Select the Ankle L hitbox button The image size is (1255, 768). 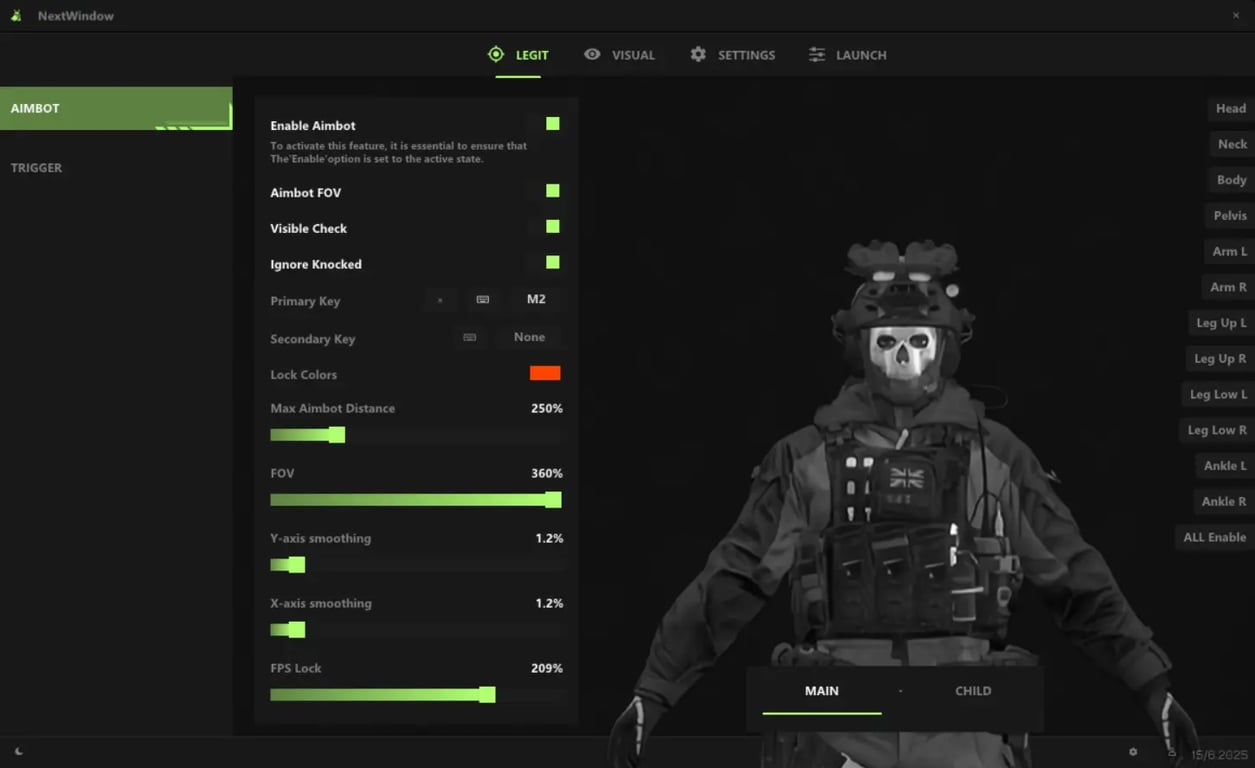(1224, 466)
